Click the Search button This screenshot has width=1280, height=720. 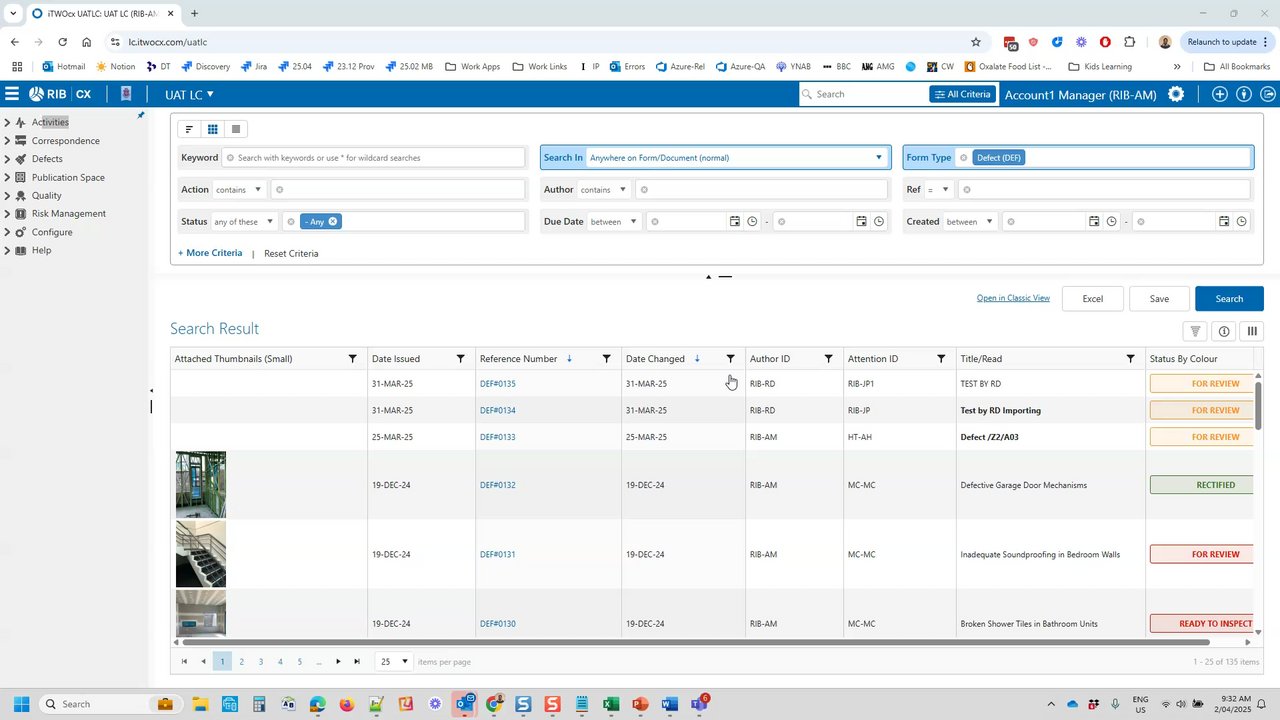[1229, 299]
